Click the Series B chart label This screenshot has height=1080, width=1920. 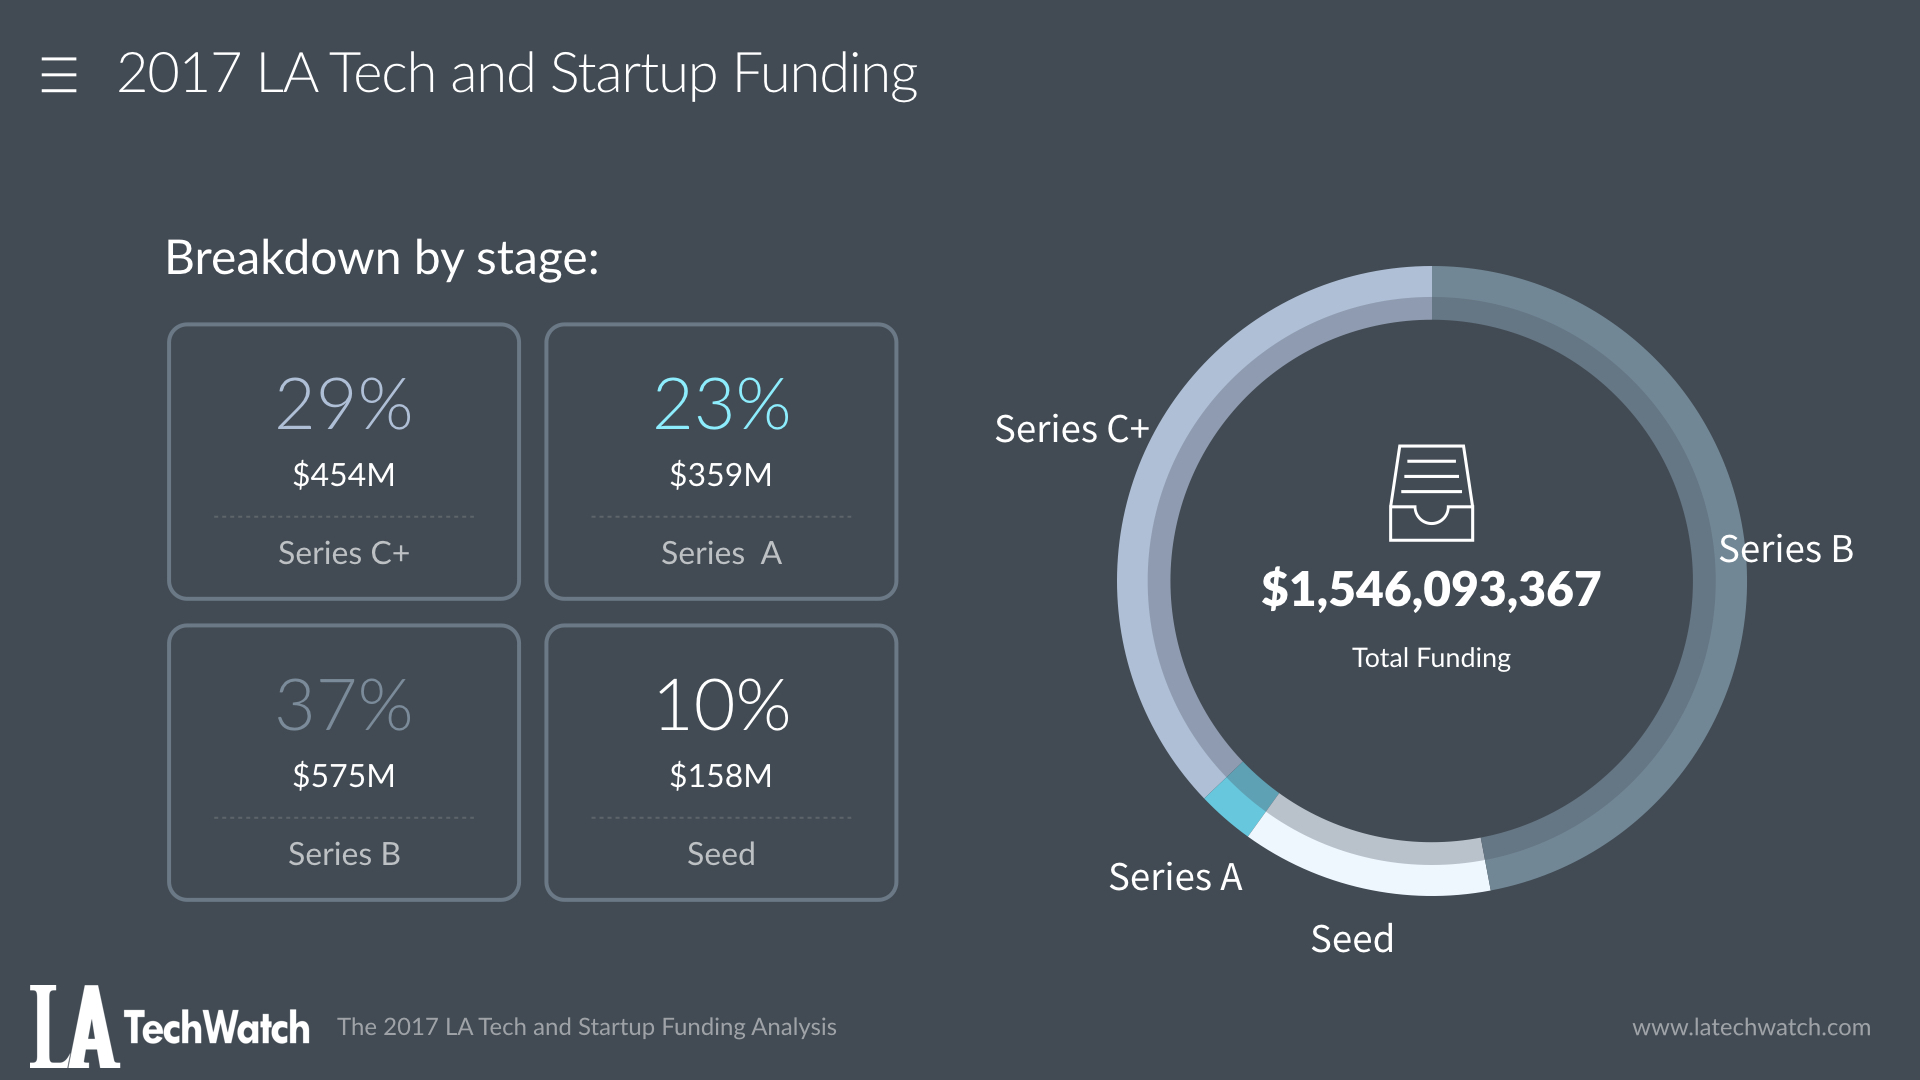(1786, 549)
